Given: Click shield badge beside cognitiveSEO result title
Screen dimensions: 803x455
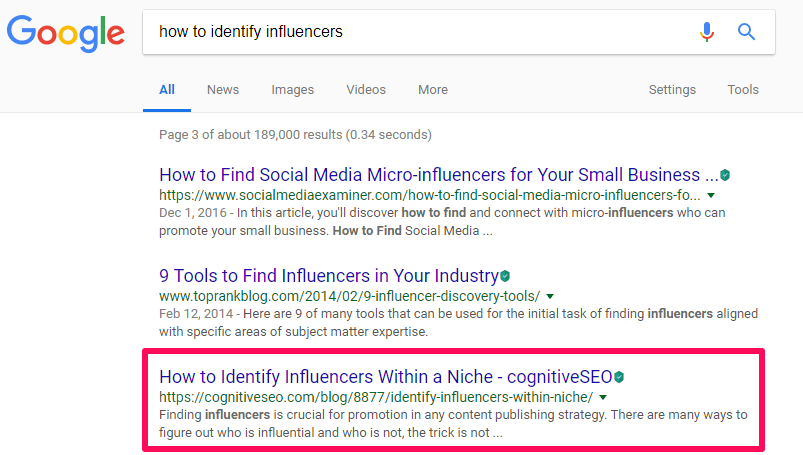Looking at the screenshot, I should 619,377.
